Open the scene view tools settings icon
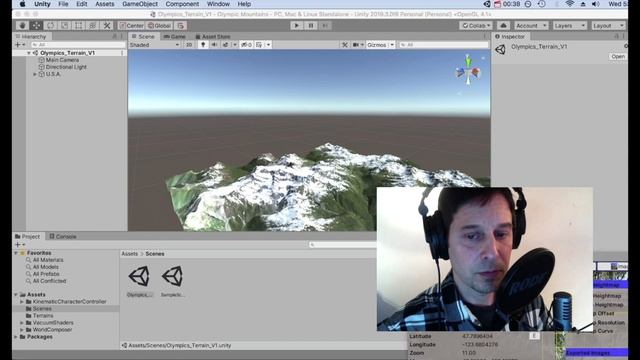640x360 pixels. pyautogui.click(x=345, y=45)
